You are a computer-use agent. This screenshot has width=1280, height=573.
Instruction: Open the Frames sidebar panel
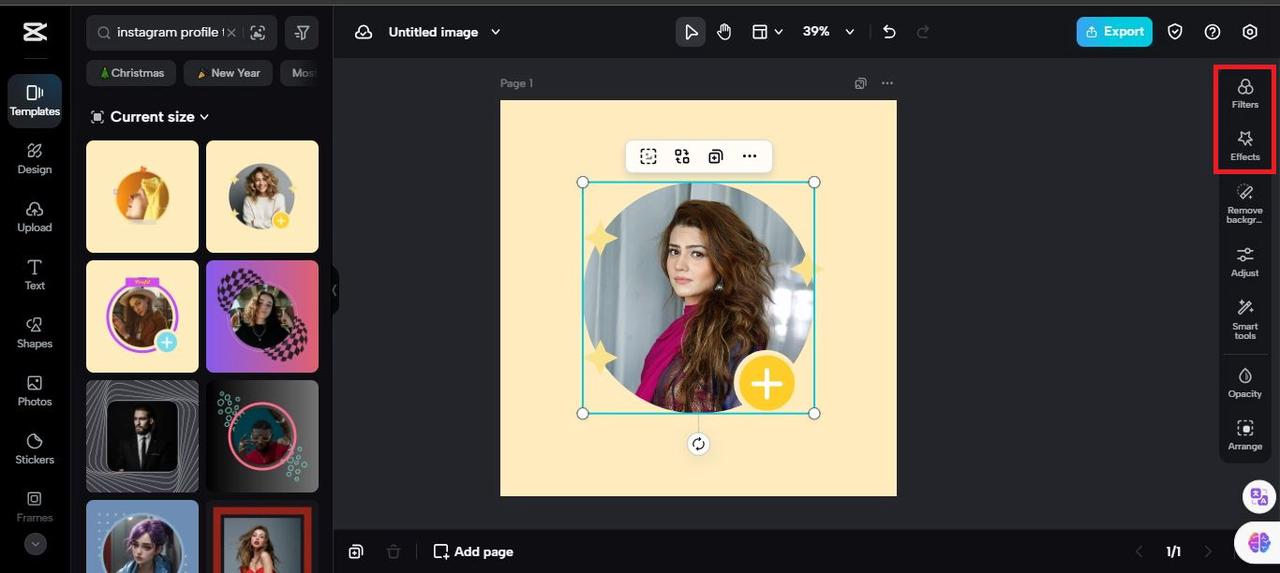click(x=35, y=507)
